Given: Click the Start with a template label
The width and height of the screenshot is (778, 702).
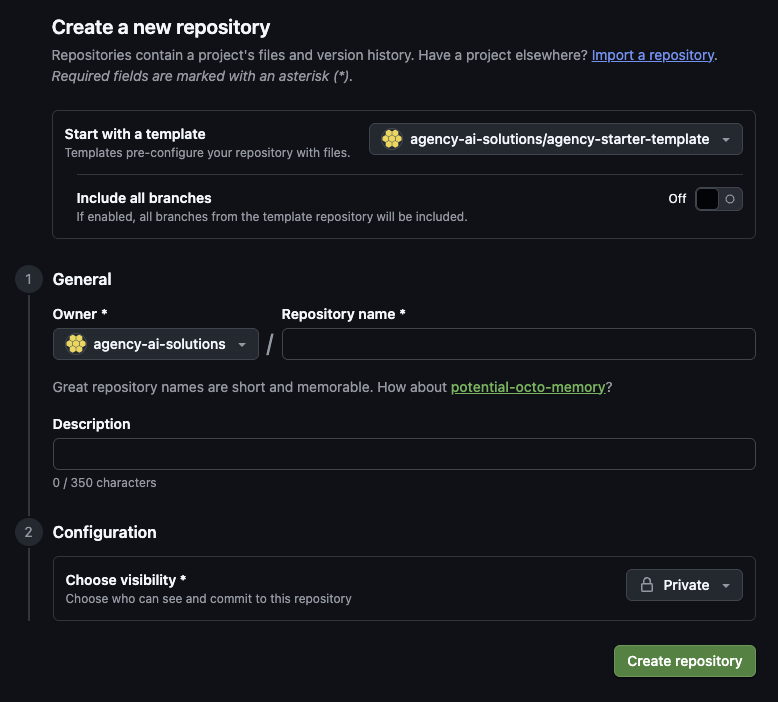Looking at the screenshot, I should 135,134.
